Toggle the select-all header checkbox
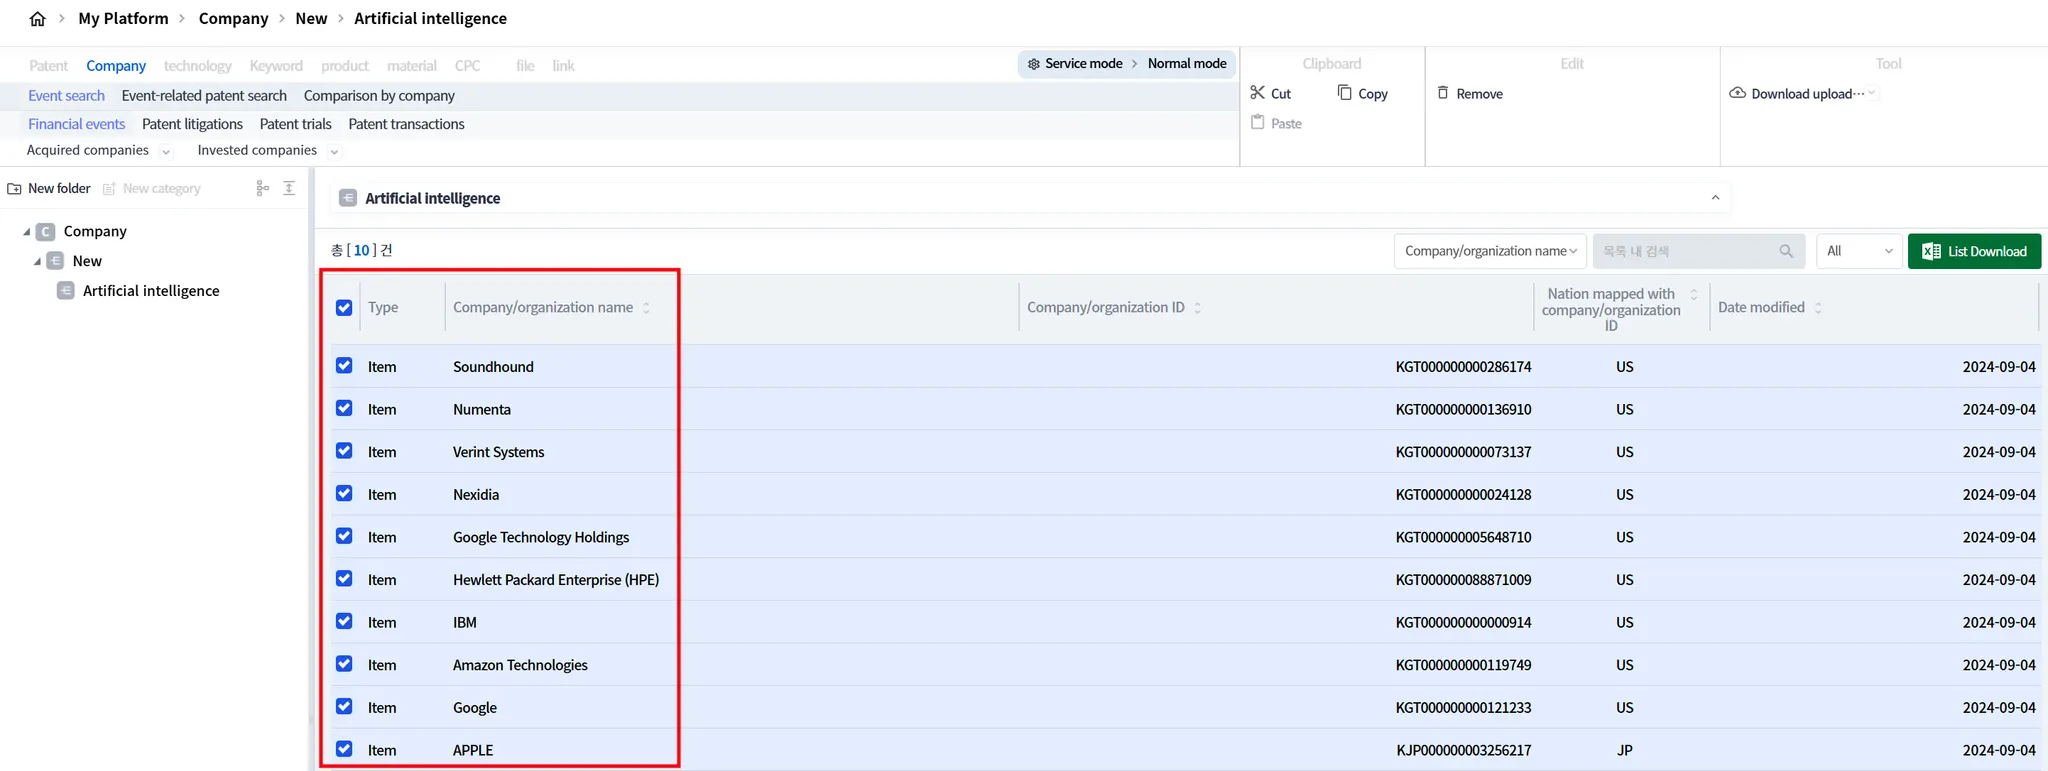2048x771 pixels. pyautogui.click(x=344, y=308)
